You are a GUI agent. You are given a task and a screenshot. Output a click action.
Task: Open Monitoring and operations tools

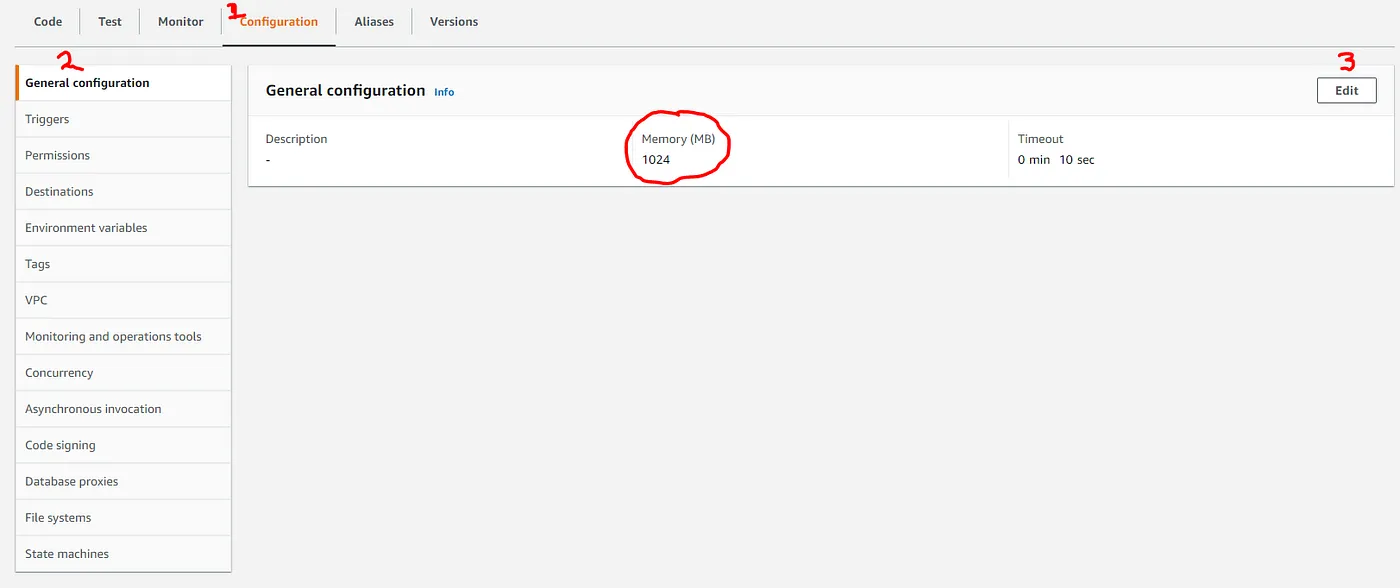tap(113, 337)
